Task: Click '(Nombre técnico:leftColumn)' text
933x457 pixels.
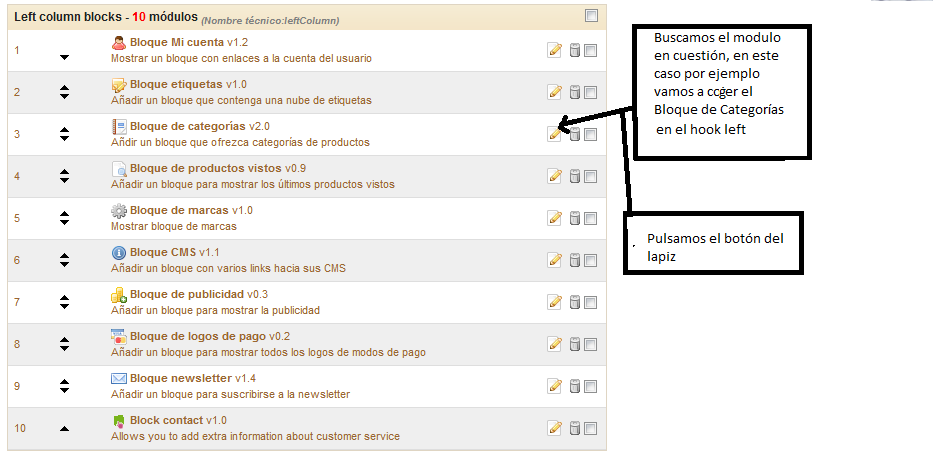Action: point(270,21)
